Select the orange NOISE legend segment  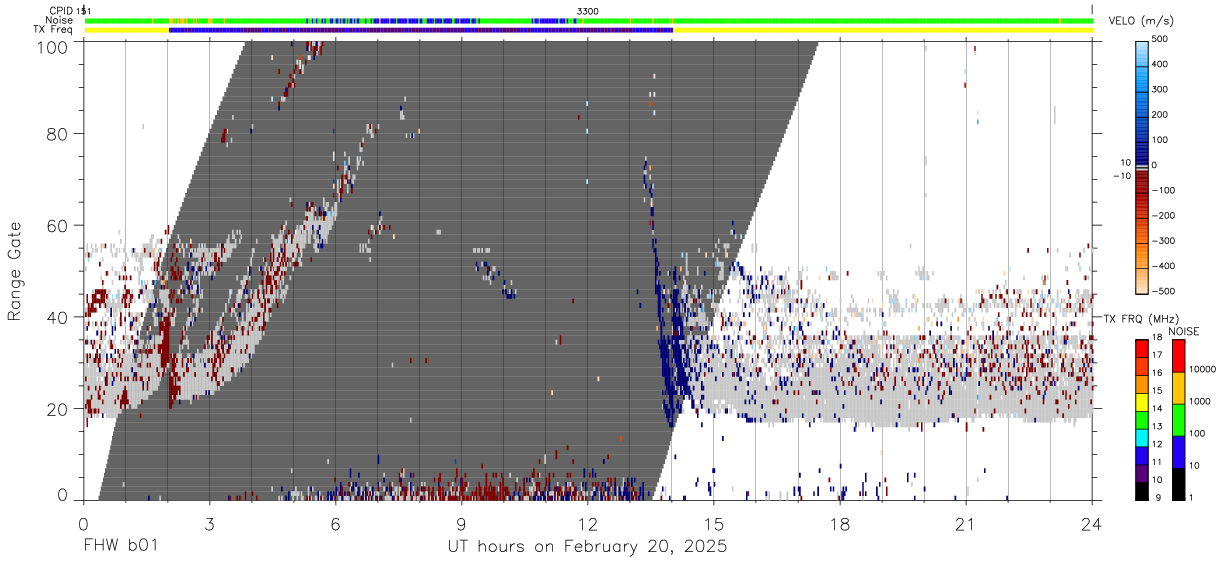pyautogui.click(x=1177, y=388)
